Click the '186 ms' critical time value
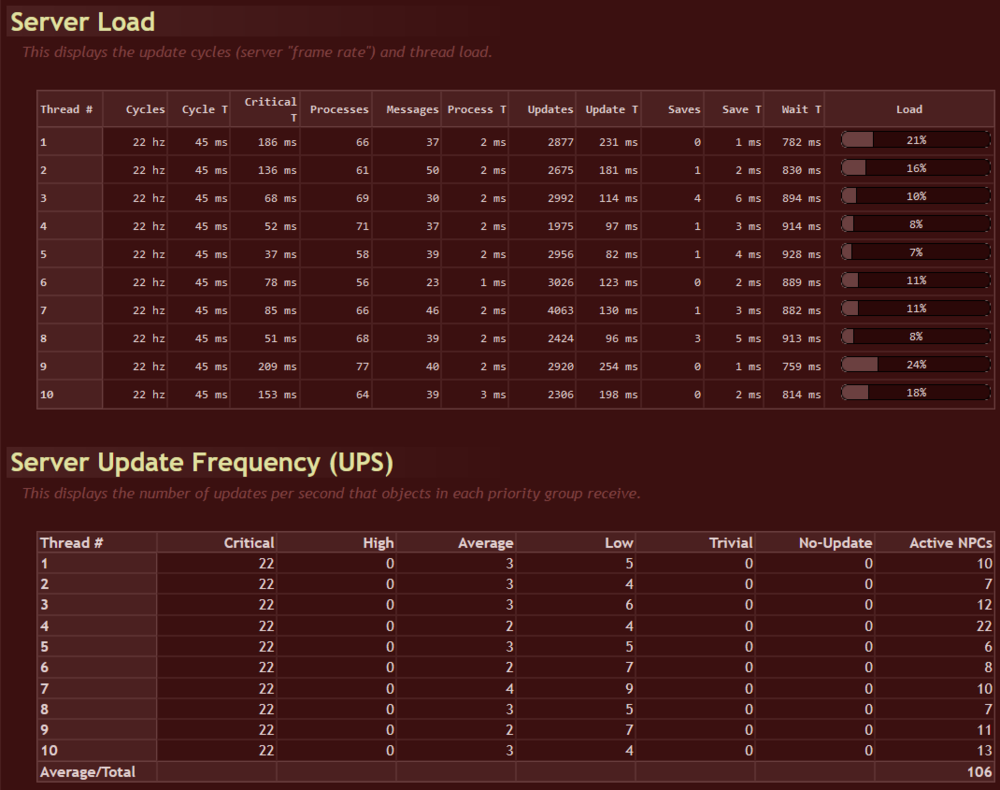 coord(277,142)
